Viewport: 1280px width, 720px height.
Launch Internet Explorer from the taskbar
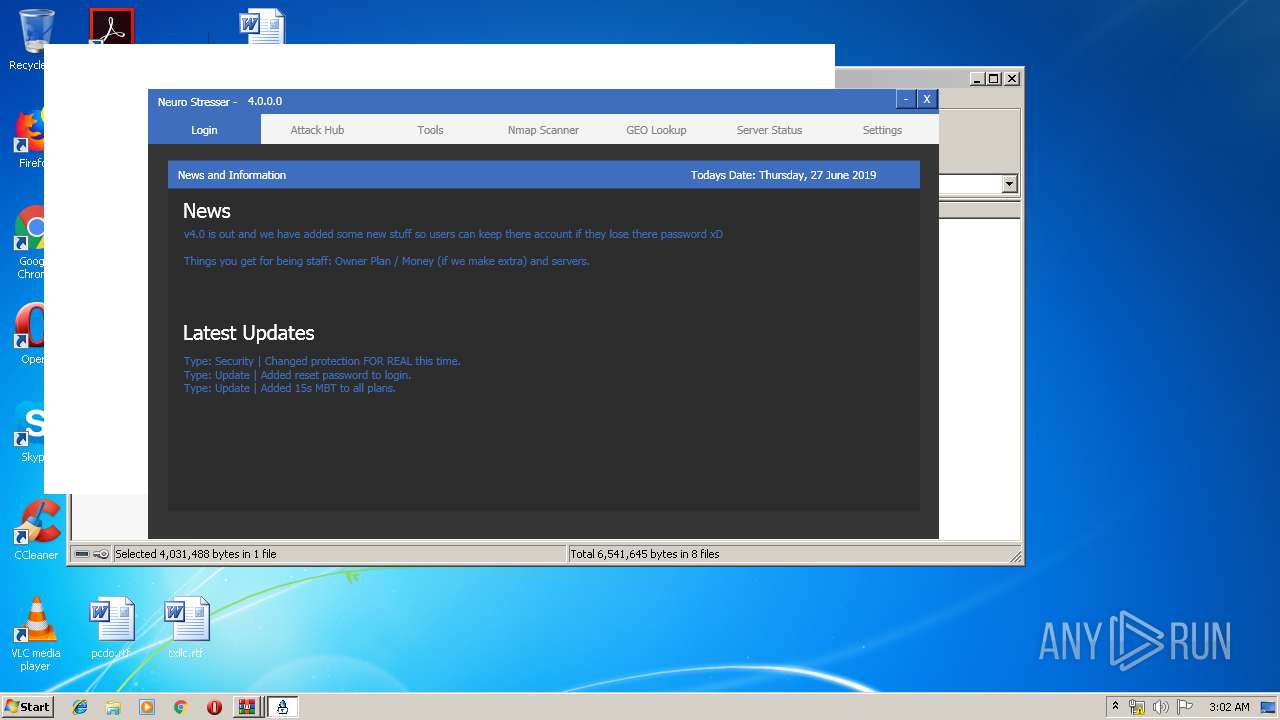pyautogui.click(x=80, y=707)
